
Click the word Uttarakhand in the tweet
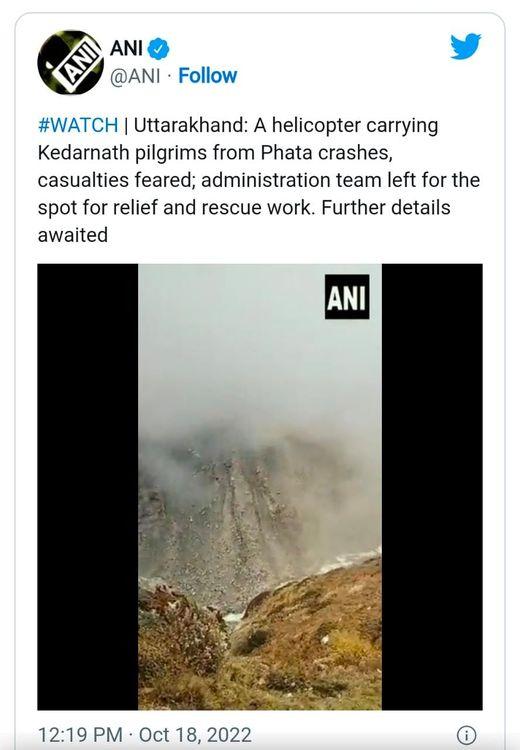click(191, 125)
